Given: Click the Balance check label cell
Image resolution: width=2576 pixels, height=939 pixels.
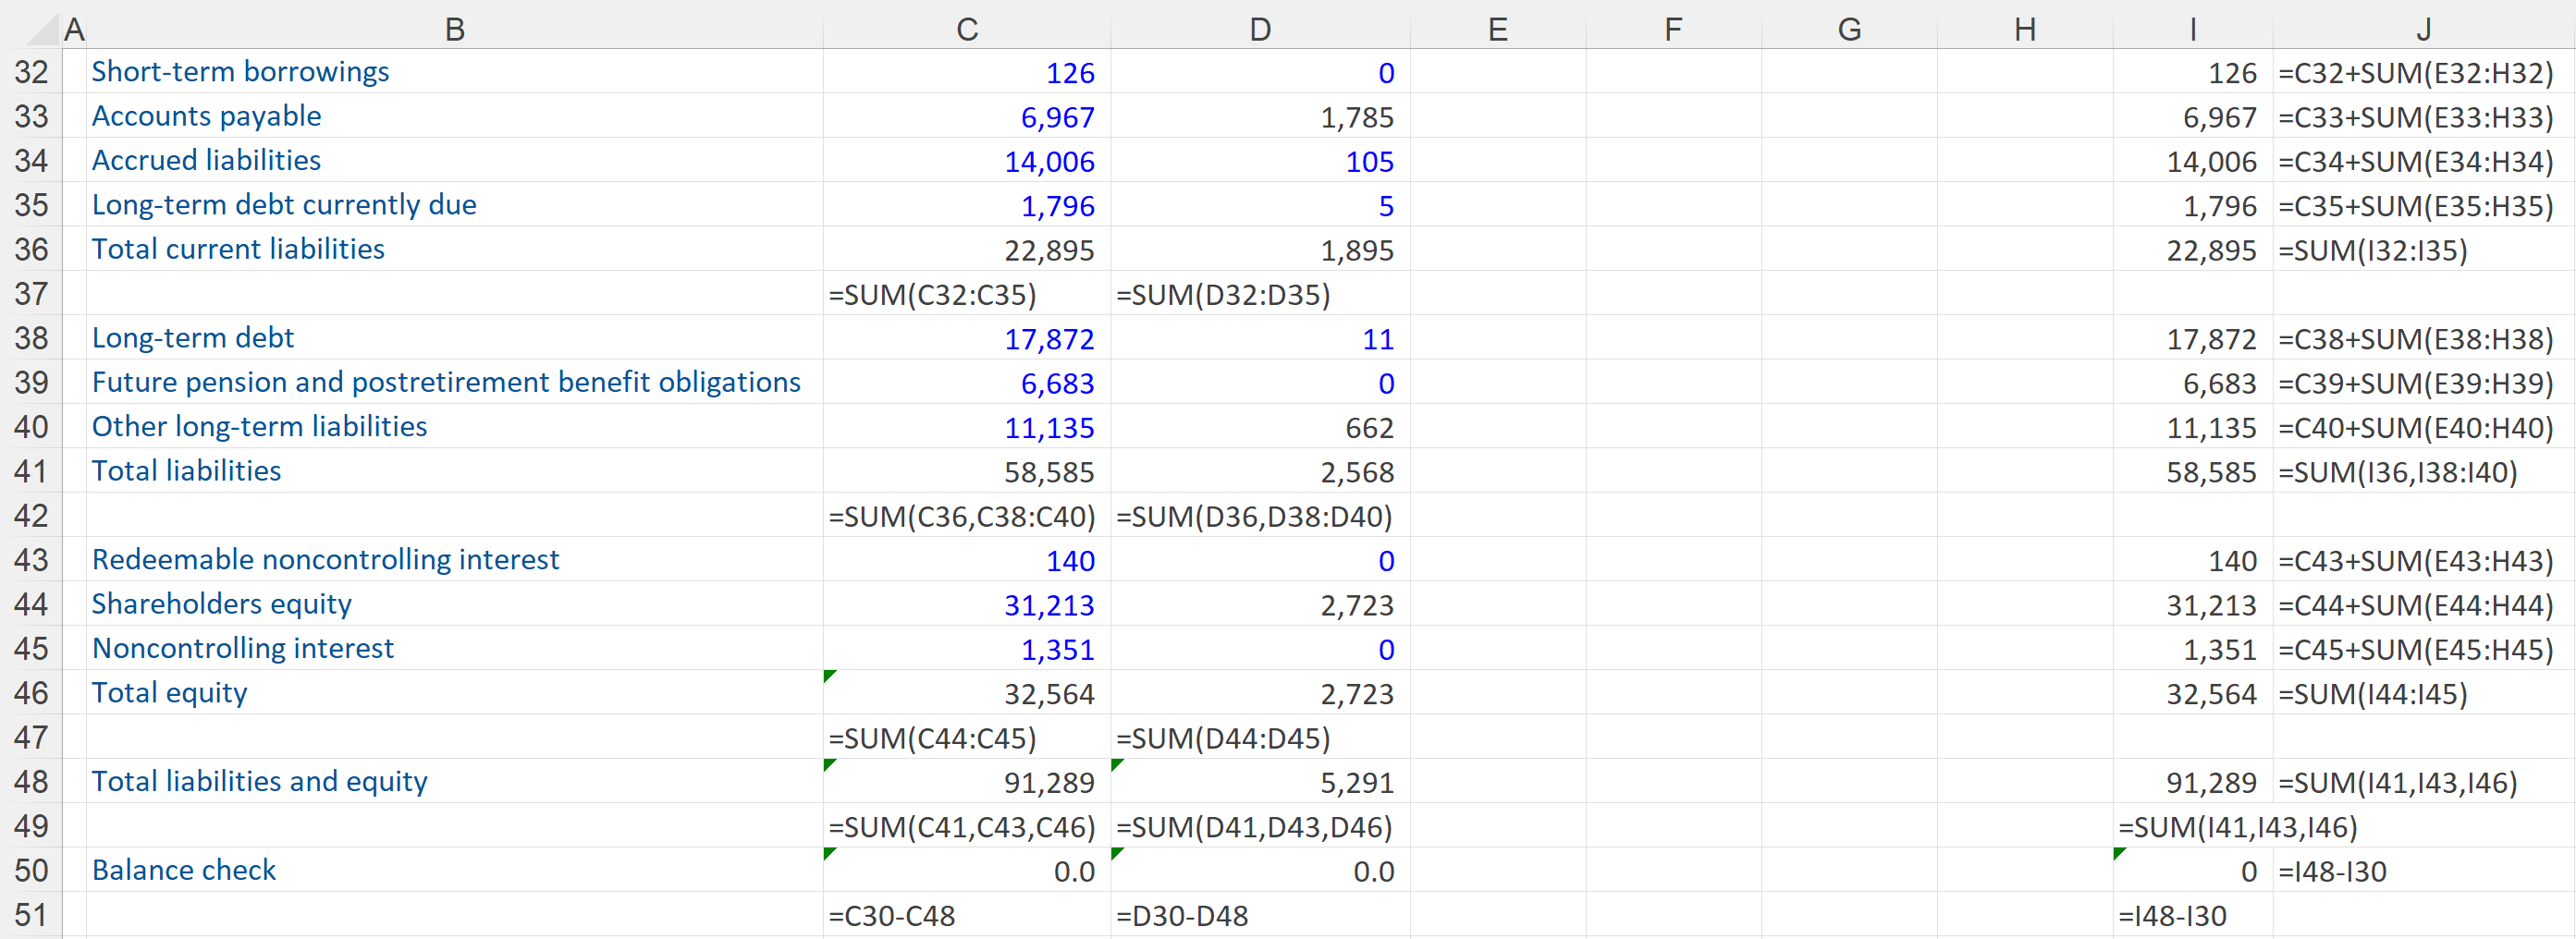Looking at the screenshot, I should coord(184,870).
